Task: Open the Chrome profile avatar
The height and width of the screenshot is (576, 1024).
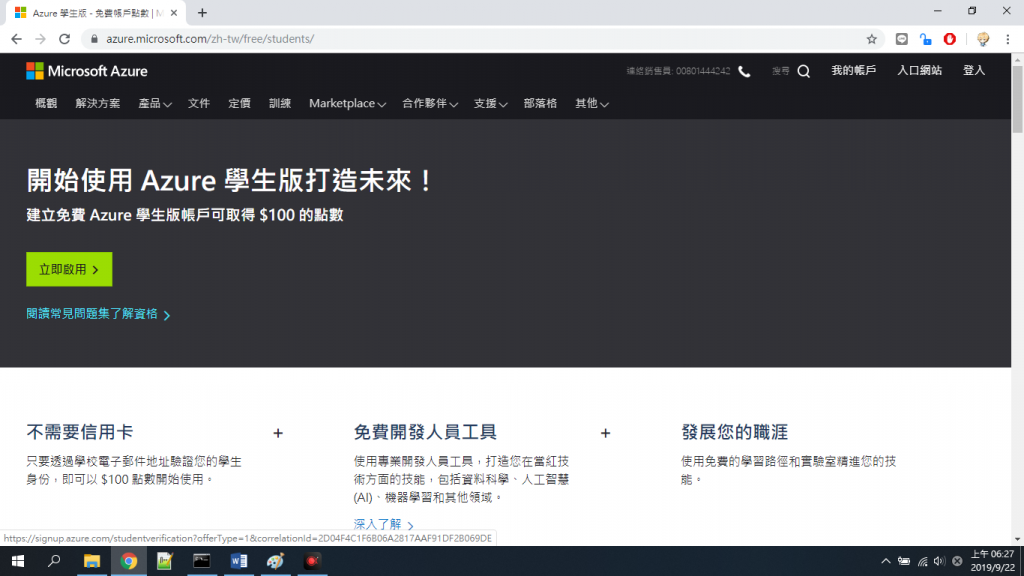Action: pyautogui.click(x=983, y=39)
